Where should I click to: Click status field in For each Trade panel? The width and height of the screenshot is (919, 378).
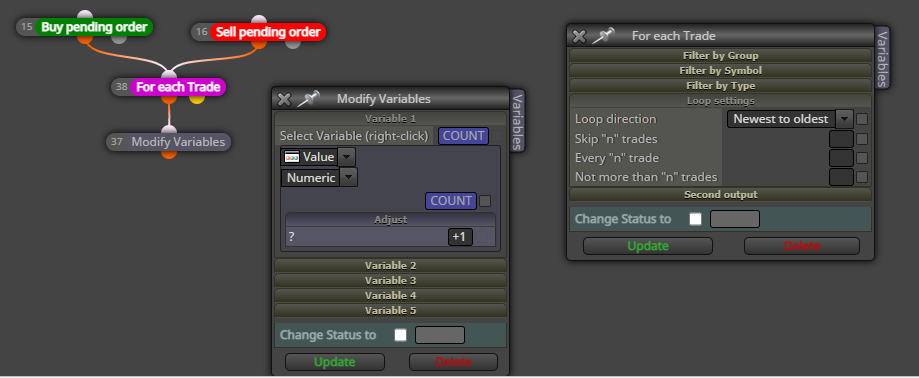734,219
